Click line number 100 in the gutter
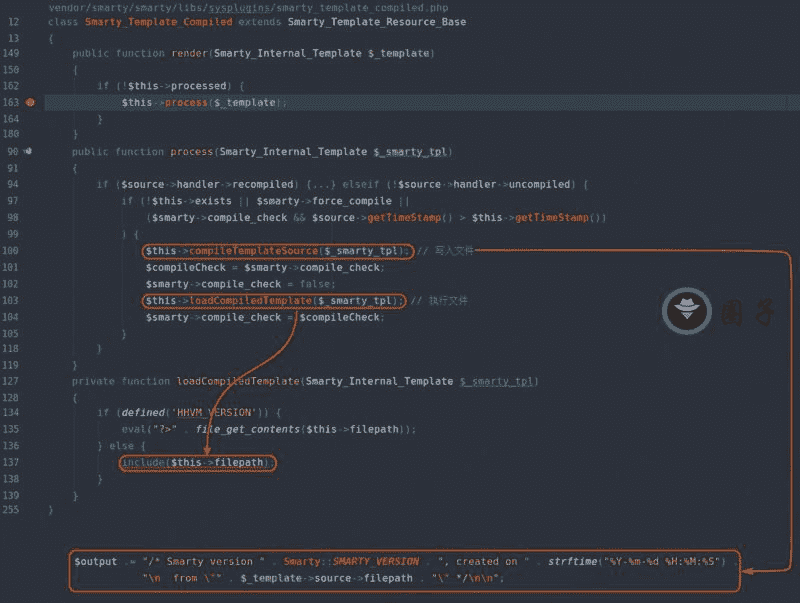Screen dimensions: 800x603 click(x=12, y=250)
